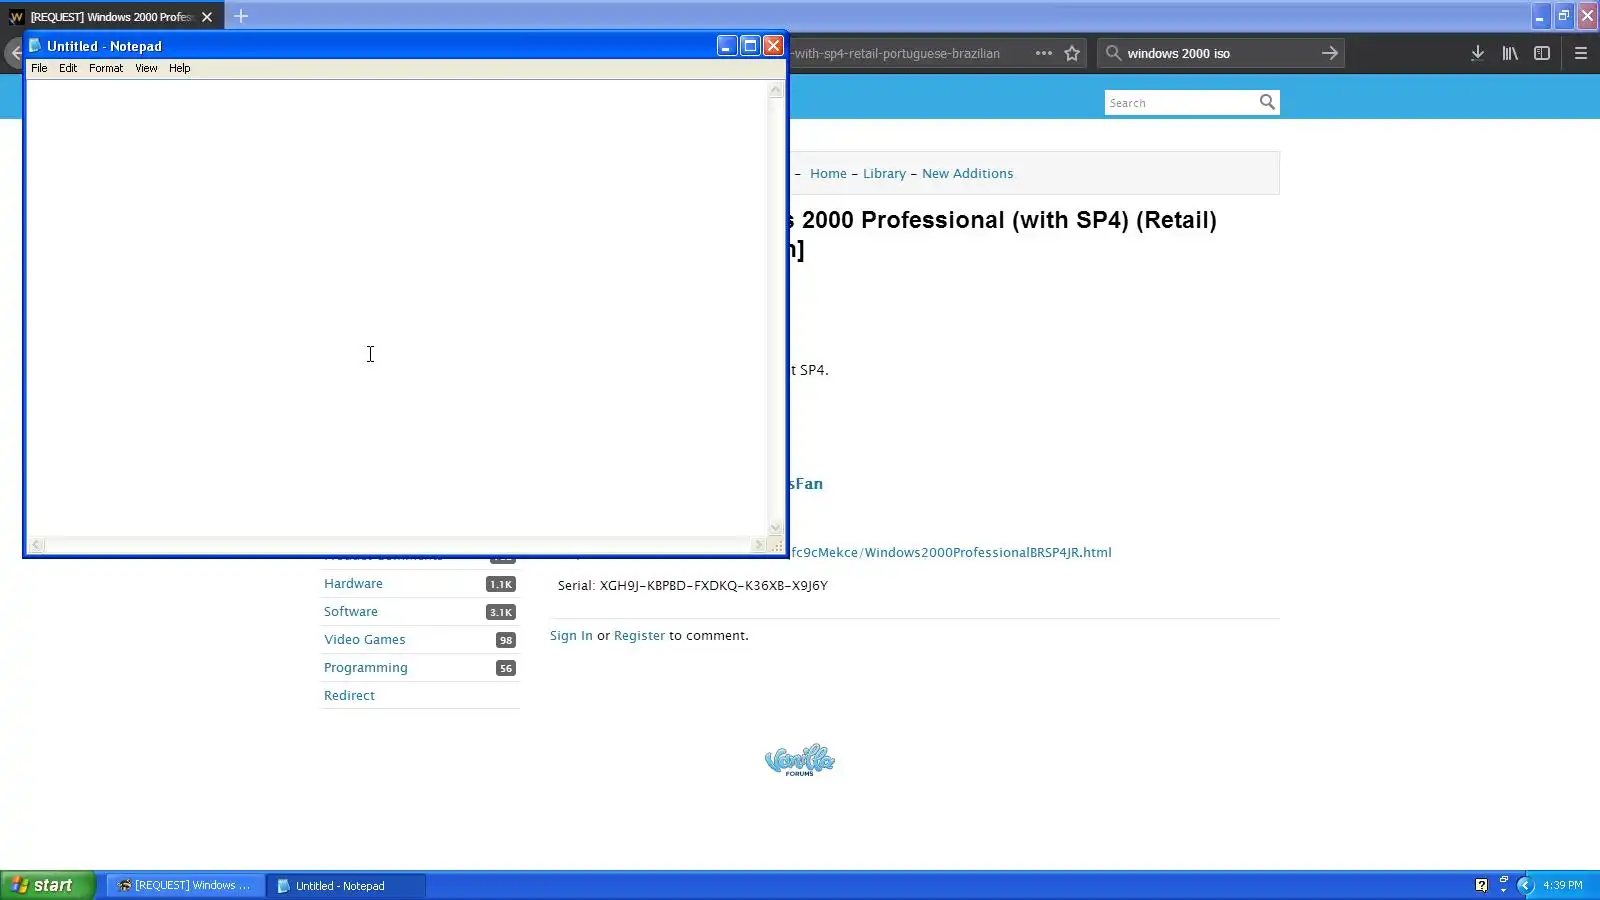Click the 4:39 PM clock

(x=1563, y=885)
